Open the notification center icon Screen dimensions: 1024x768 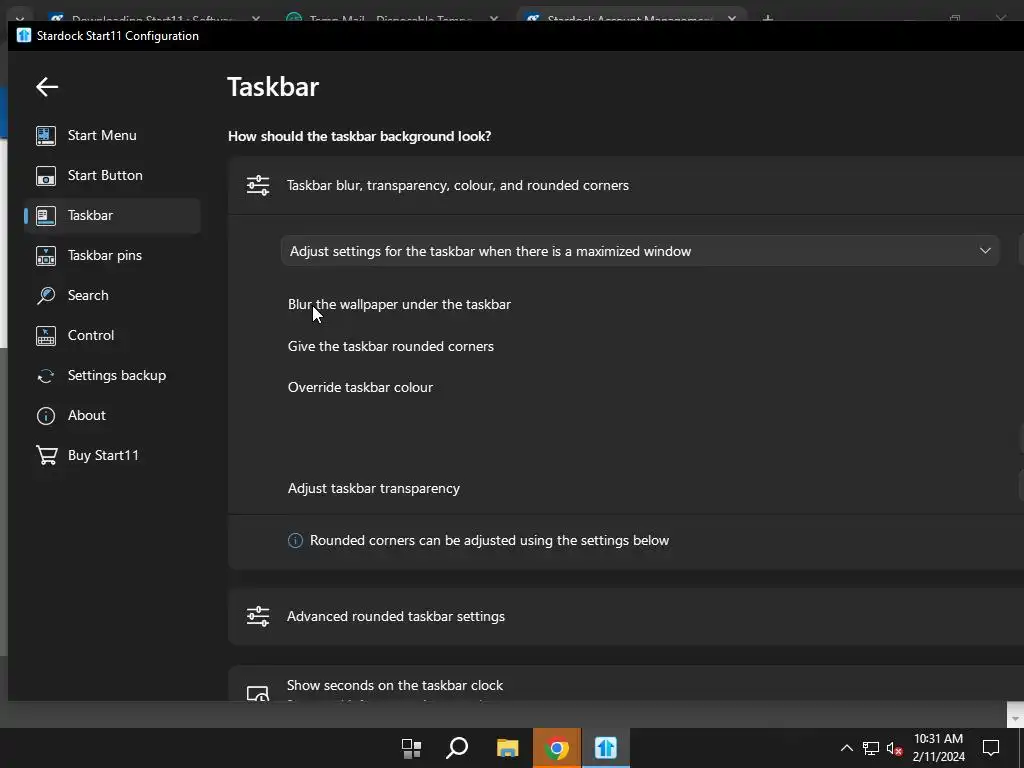pyautogui.click(x=991, y=748)
